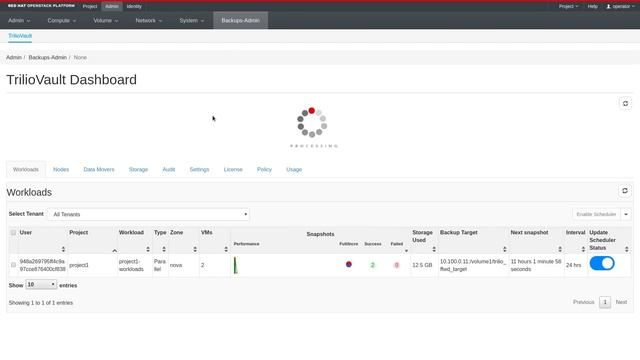The width and height of the screenshot is (640, 360).
Task: Sort table by Workload column
Action: 148,249
